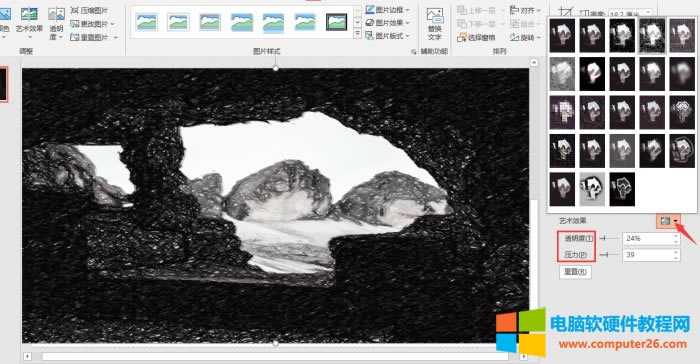
Task: Open the 旋转 rotate menu
Action: [525, 38]
